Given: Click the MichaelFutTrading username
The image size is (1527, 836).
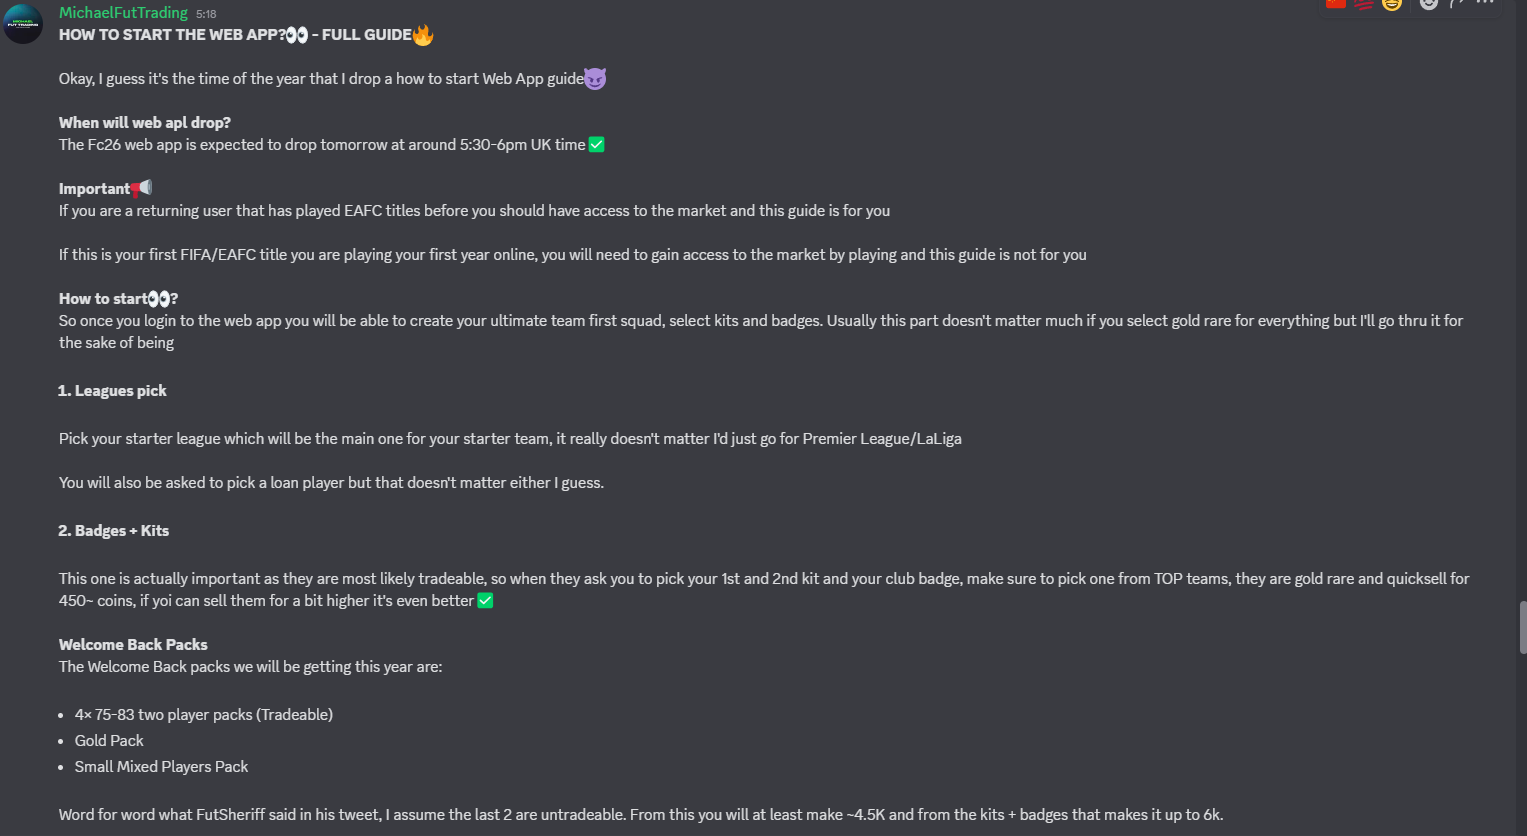Looking at the screenshot, I should click(123, 13).
